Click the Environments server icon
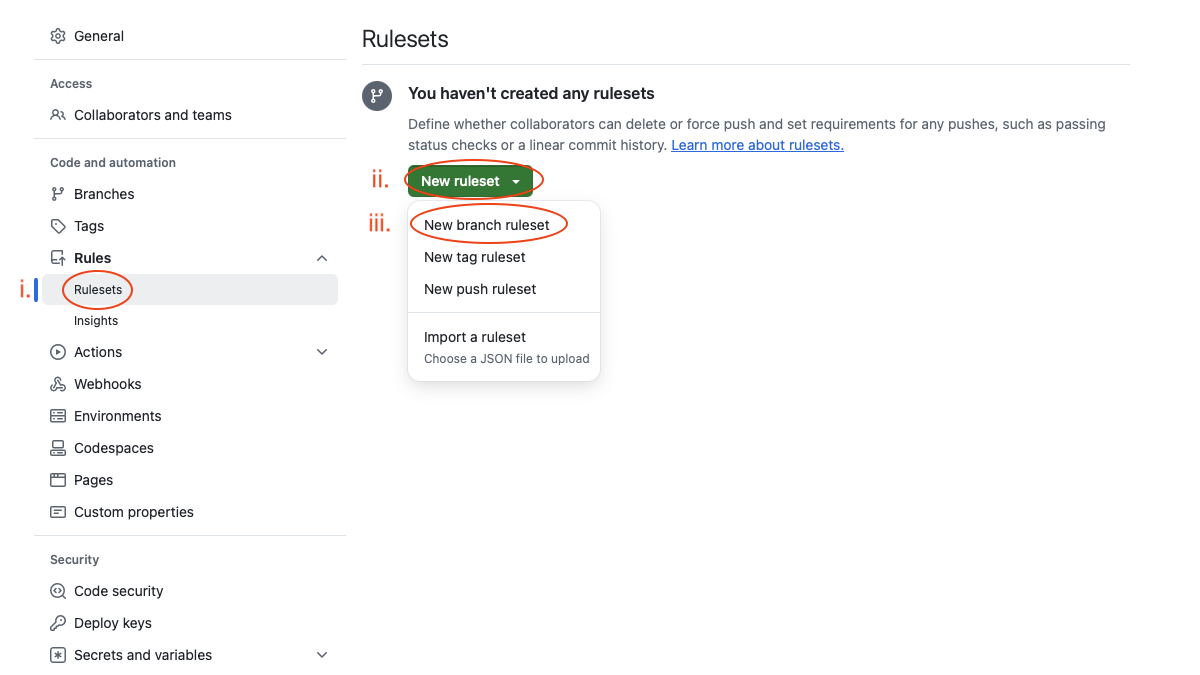Screen dimensions: 1200x675 pyautogui.click(x=58, y=416)
